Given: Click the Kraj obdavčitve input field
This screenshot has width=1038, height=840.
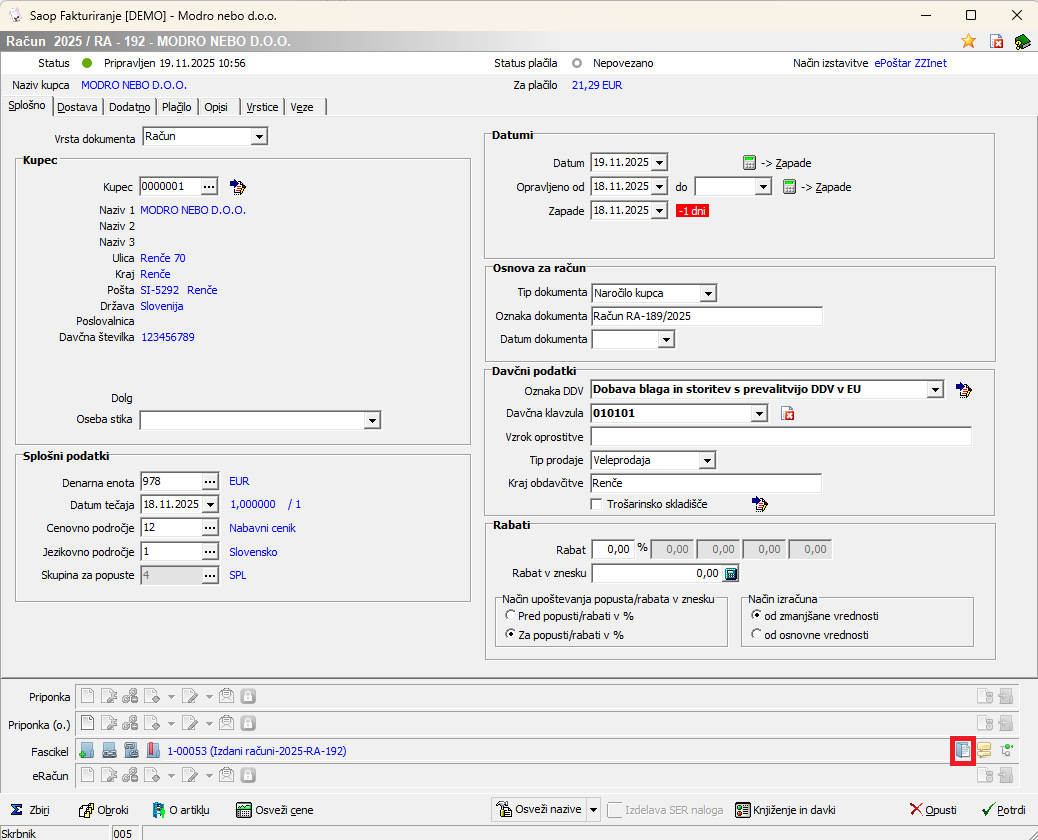Looking at the screenshot, I should coord(706,484).
